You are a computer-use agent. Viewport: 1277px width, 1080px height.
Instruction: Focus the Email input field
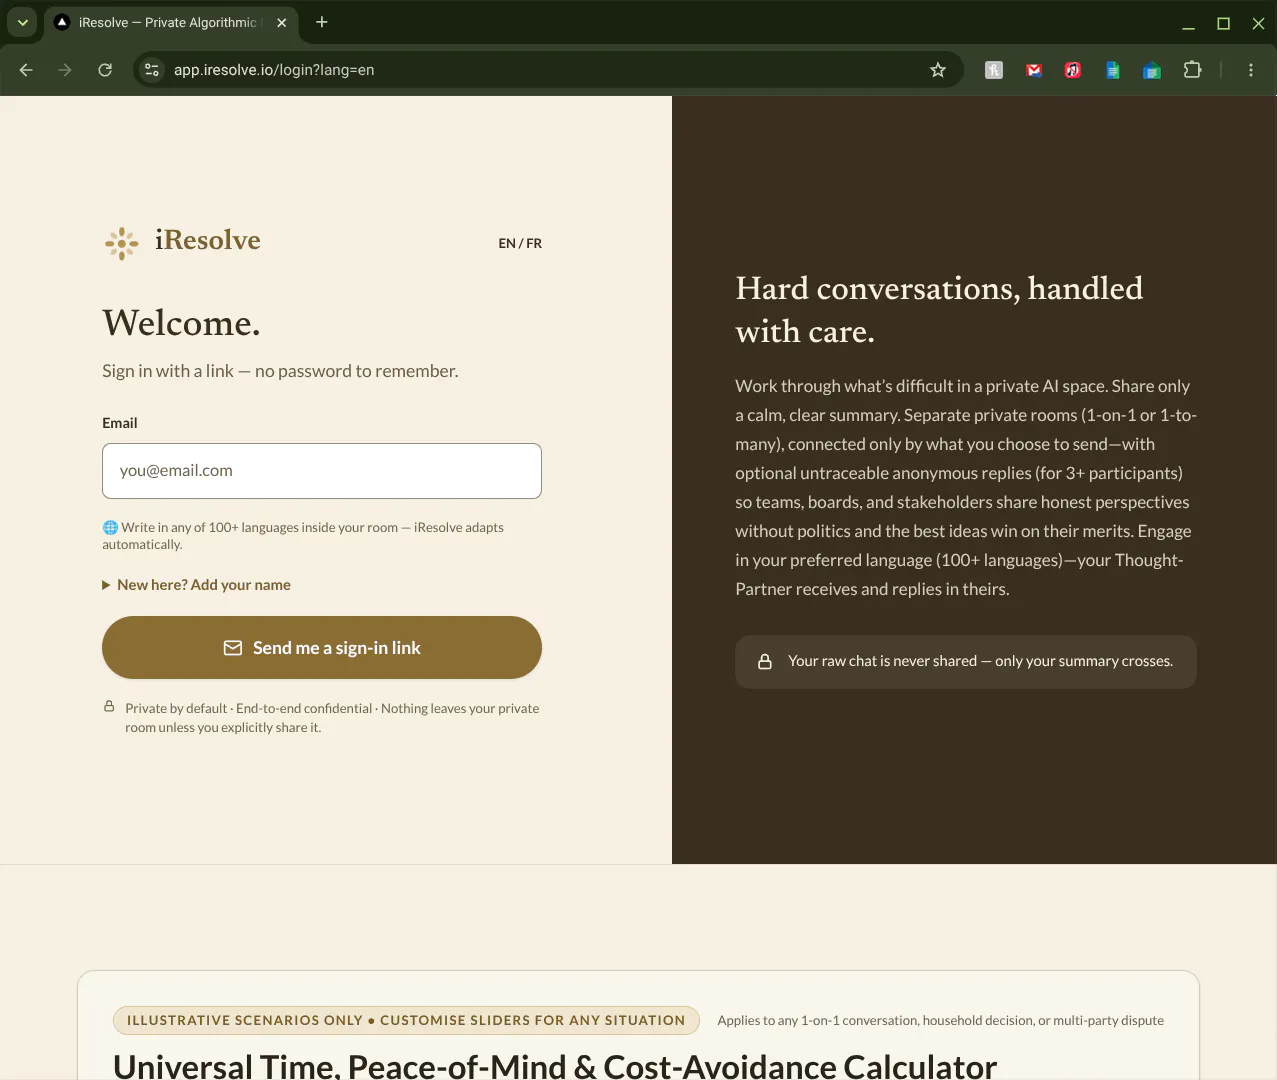[x=322, y=471]
